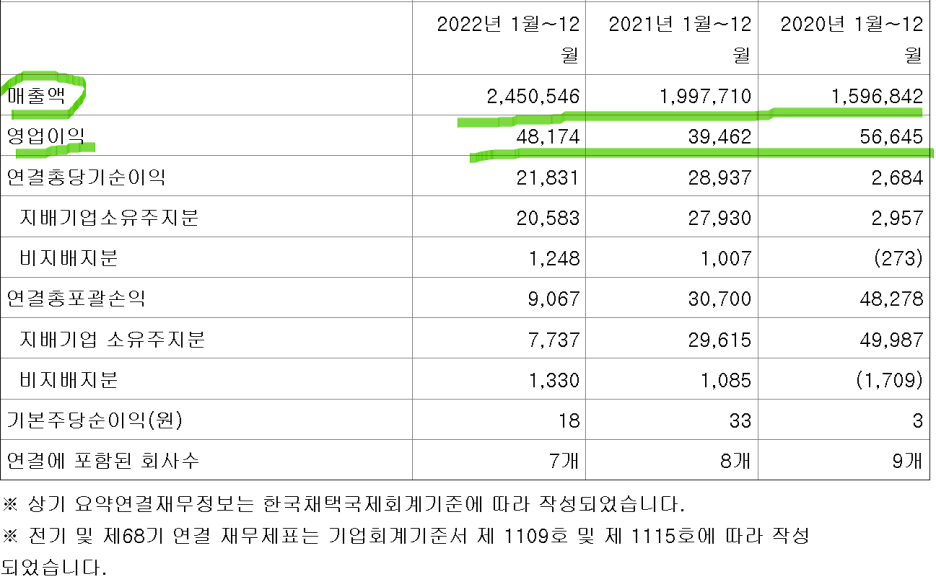The height and width of the screenshot is (582, 936).
Task: Select the 매출액 row label
Action: click(36, 96)
